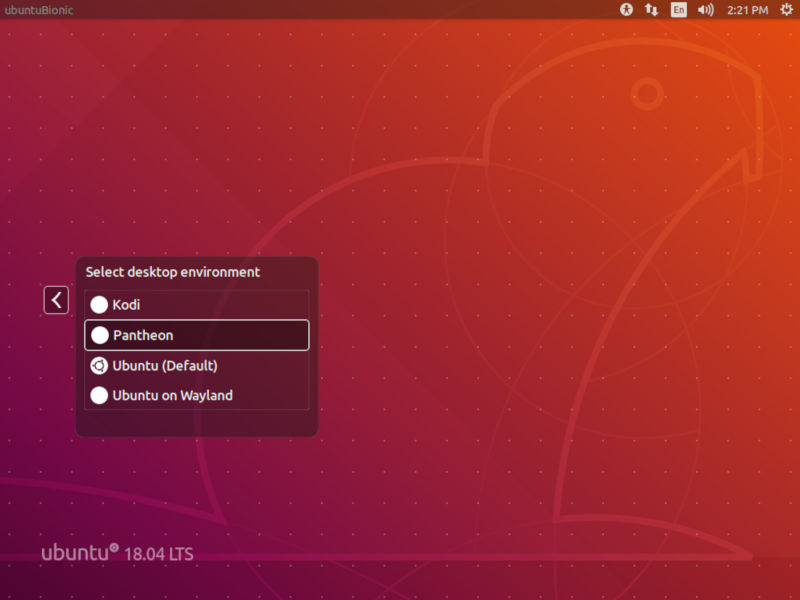Viewport: 800px width, 600px height.
Task: Click the Ubuntu logo beside Ubuntu (Default)
Action: (99, 365)
